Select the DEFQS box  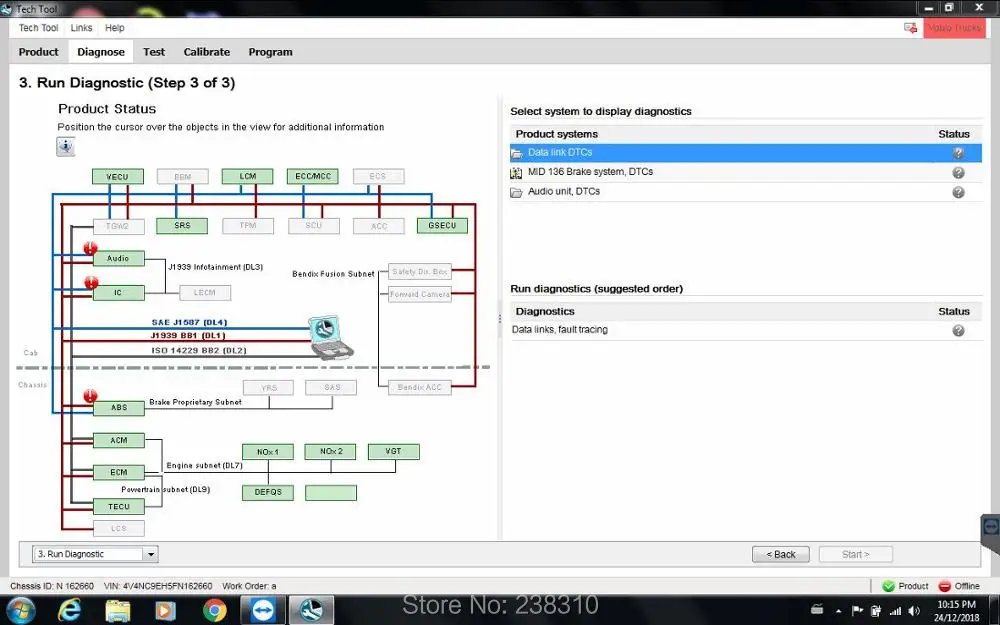click(x=268, y=492)
